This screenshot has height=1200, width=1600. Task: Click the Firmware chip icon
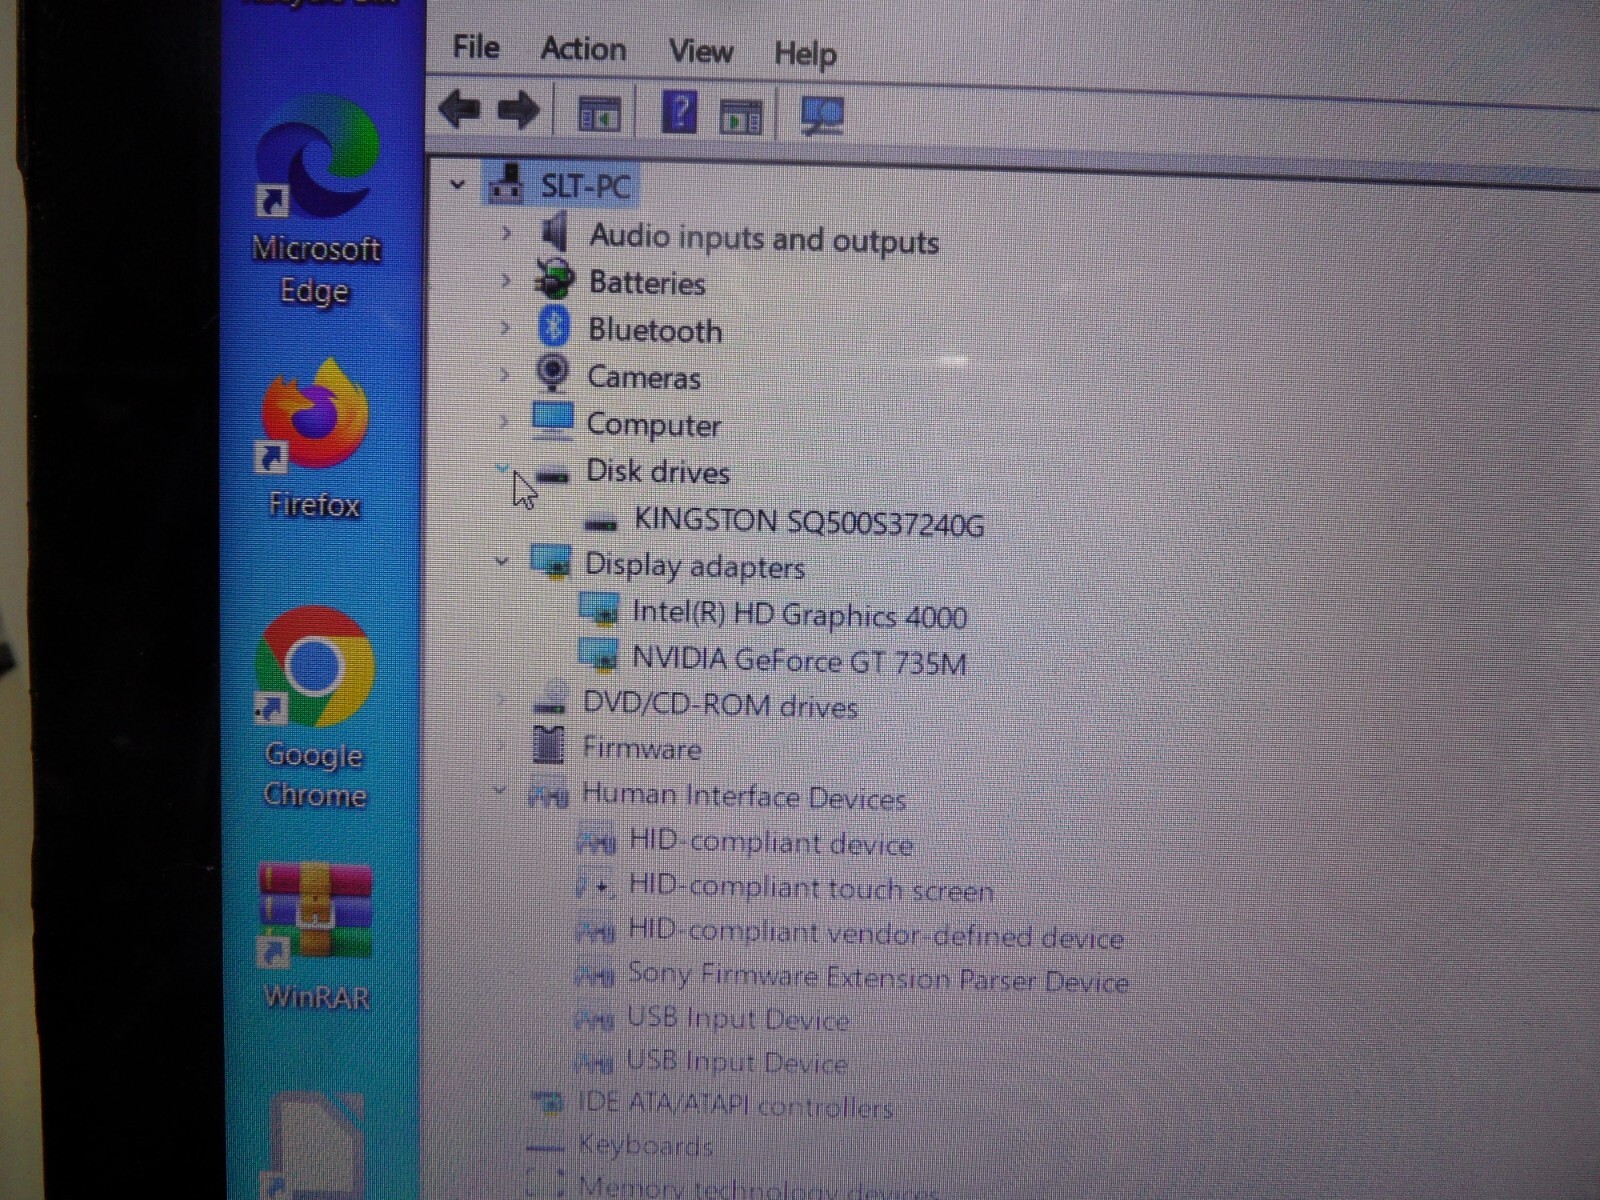coord(548,745)
